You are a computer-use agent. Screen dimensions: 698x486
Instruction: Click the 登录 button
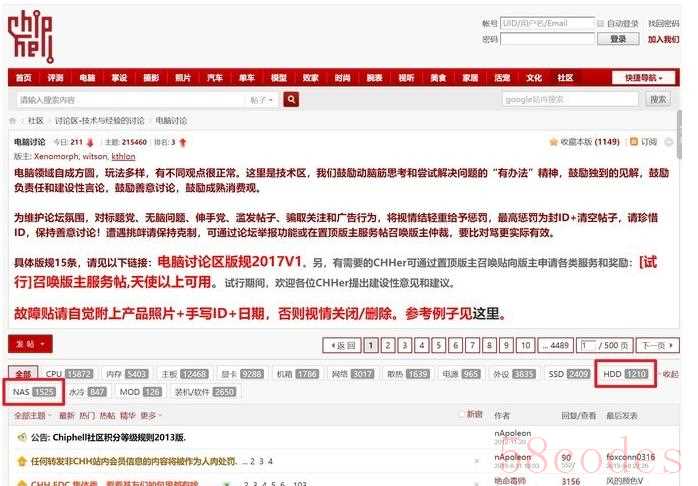618,39
